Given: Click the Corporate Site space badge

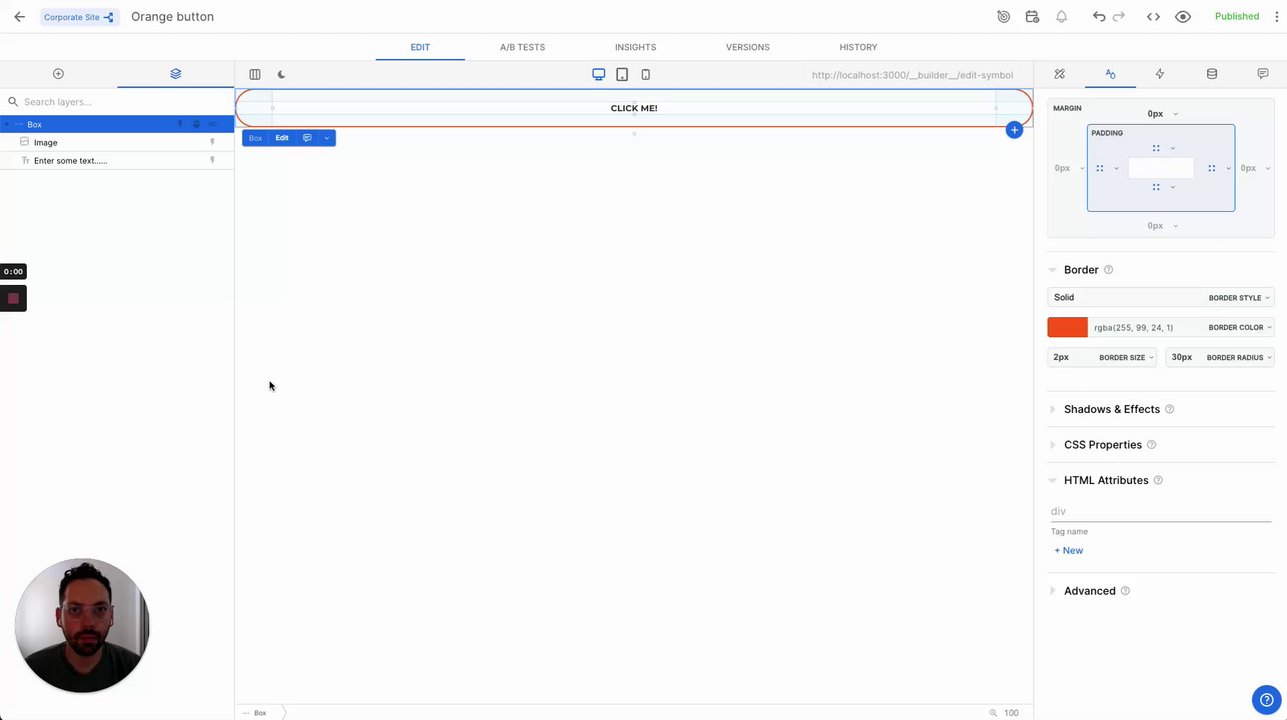Looking at the screenshot, I should click(79, 17).
